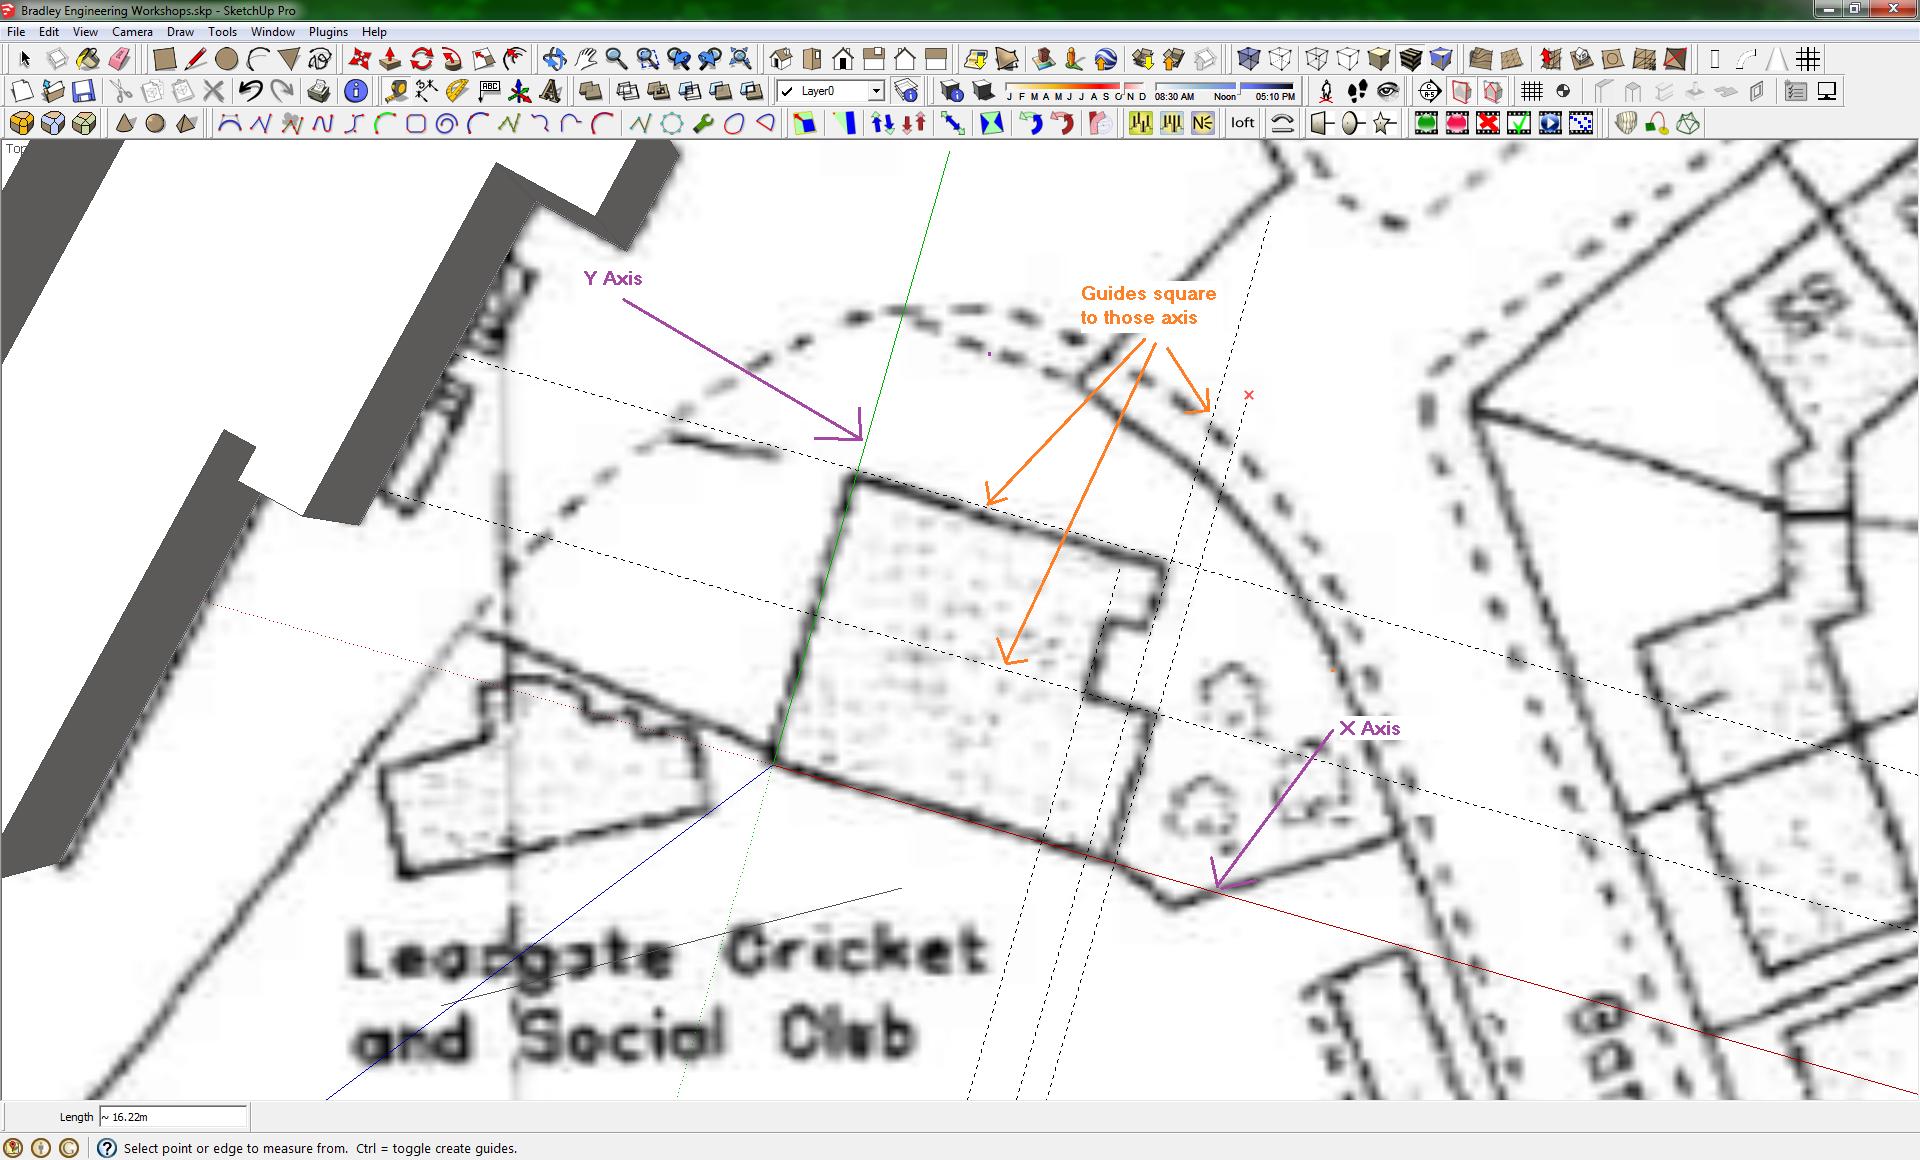Select the Rectangle drawing tool
Screen dimensions: 1920x1160
(x=165, y=59)
